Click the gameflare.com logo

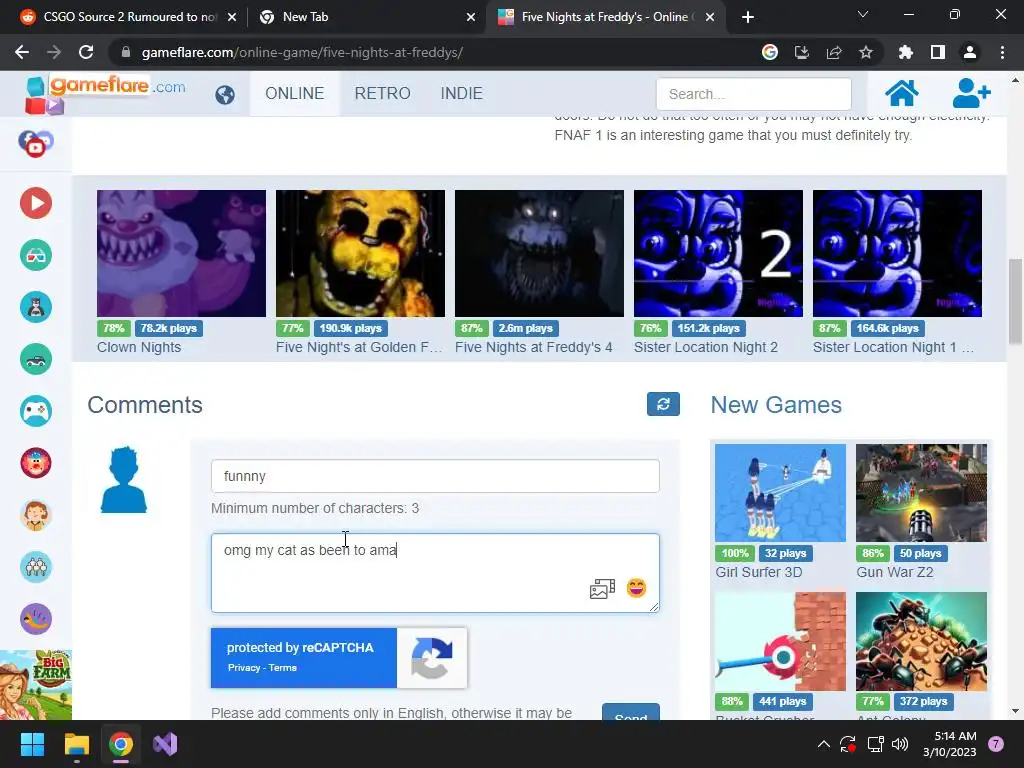[106, 95]
